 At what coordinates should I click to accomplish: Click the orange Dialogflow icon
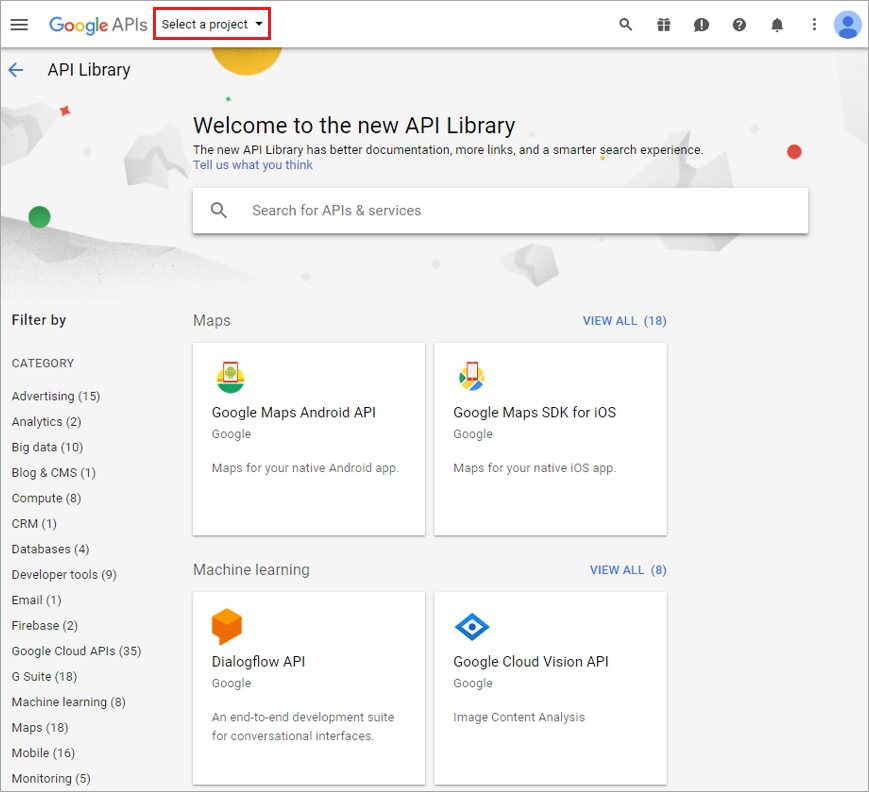pyautogui.click(x=227, y=627)
